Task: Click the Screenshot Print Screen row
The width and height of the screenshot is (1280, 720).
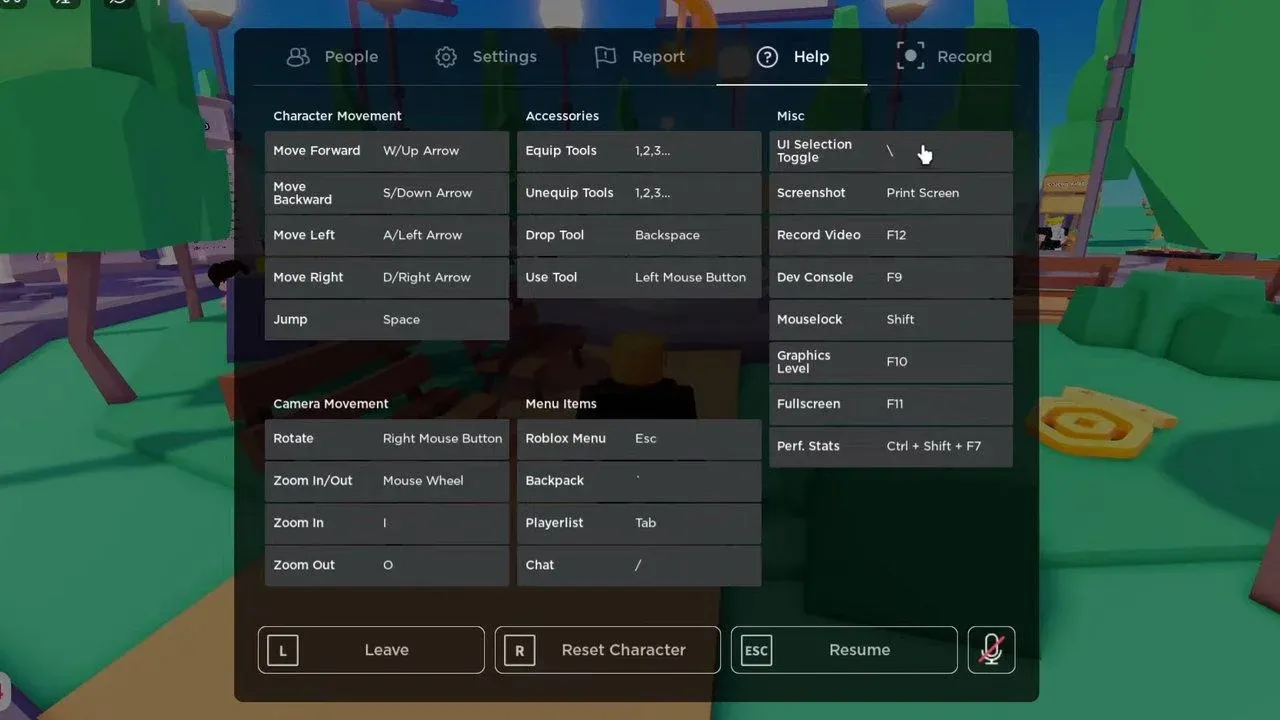Action: tap(891, 193)
